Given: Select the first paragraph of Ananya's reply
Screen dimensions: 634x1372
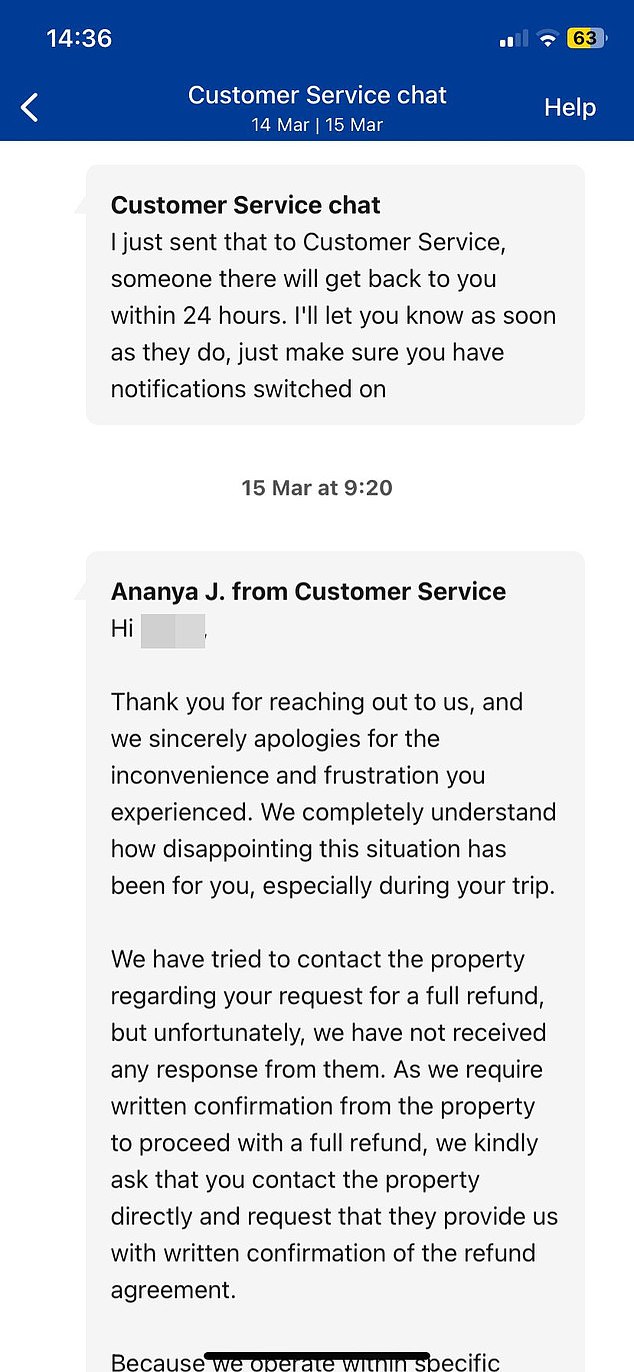Looking at the screenshot, I should point(333,793).
